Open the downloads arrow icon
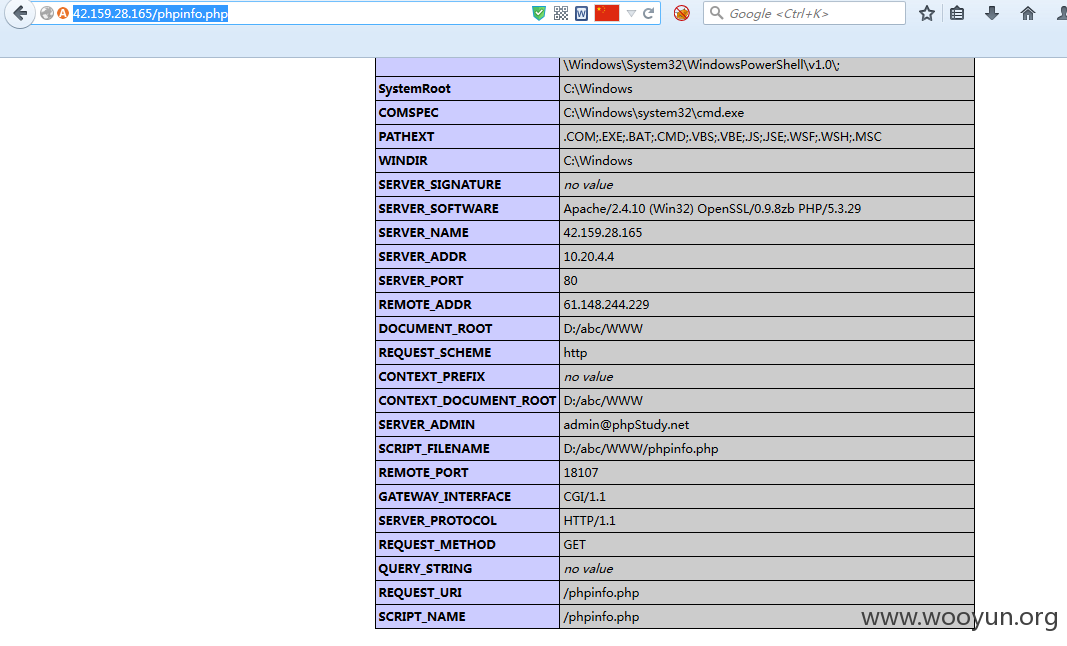 click(992, 13)
